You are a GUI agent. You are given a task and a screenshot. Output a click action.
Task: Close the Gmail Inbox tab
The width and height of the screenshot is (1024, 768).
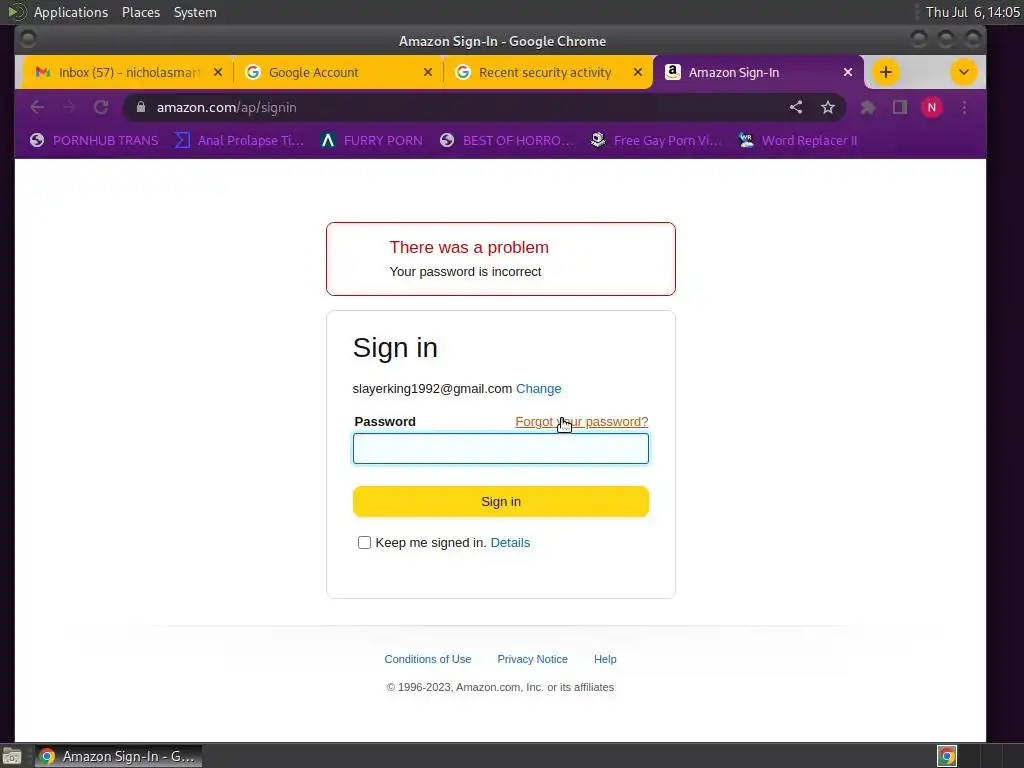[x=218, y=72]
